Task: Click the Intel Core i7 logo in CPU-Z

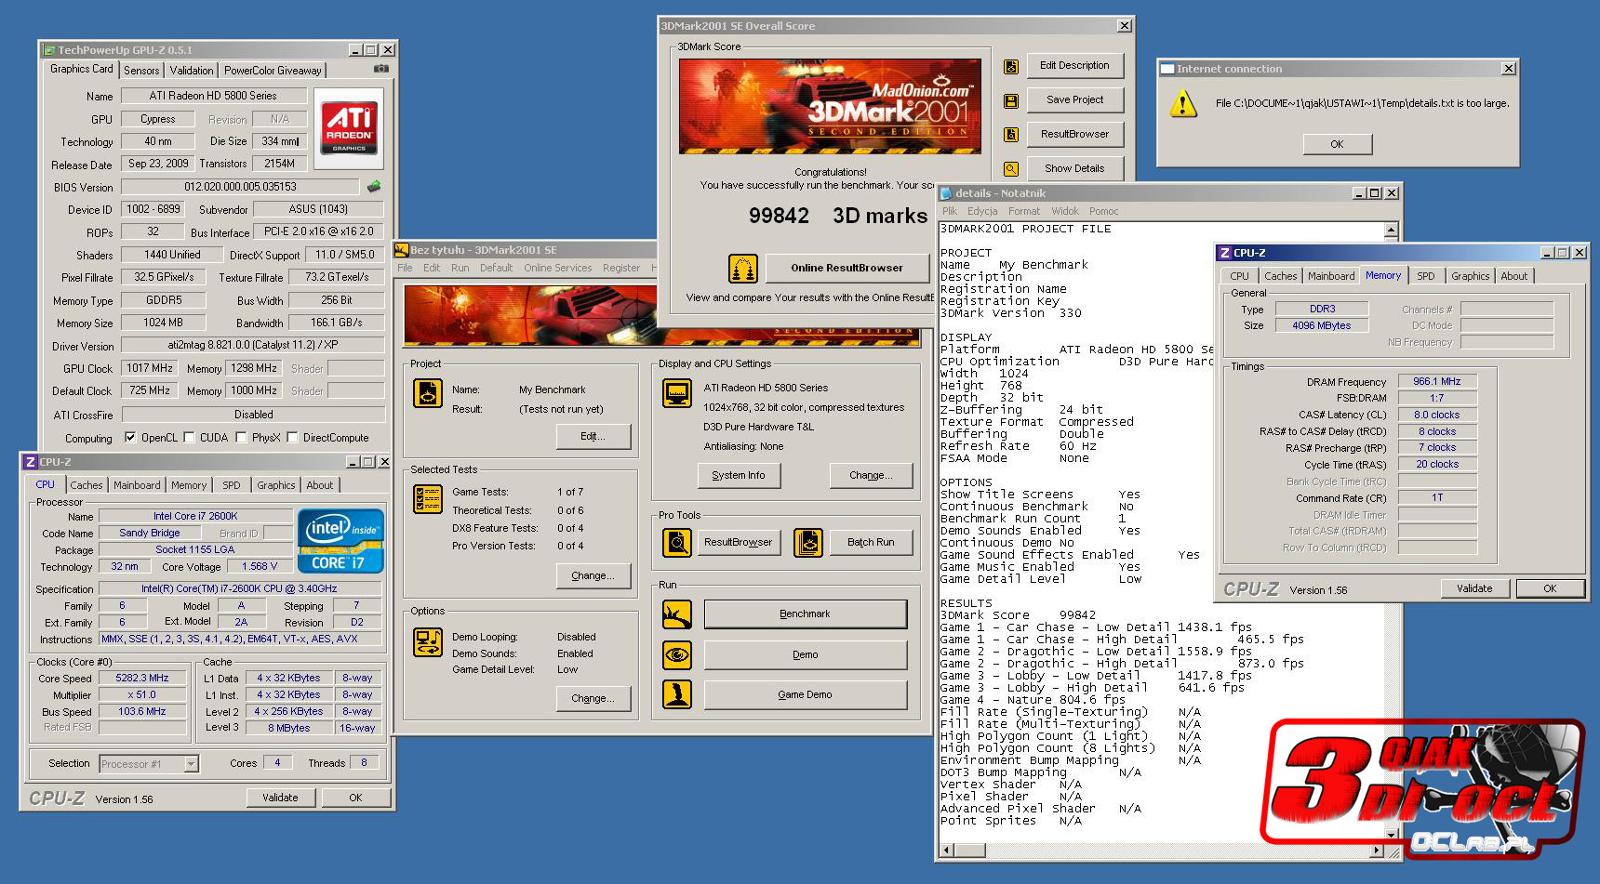Action: pos(341,541)
